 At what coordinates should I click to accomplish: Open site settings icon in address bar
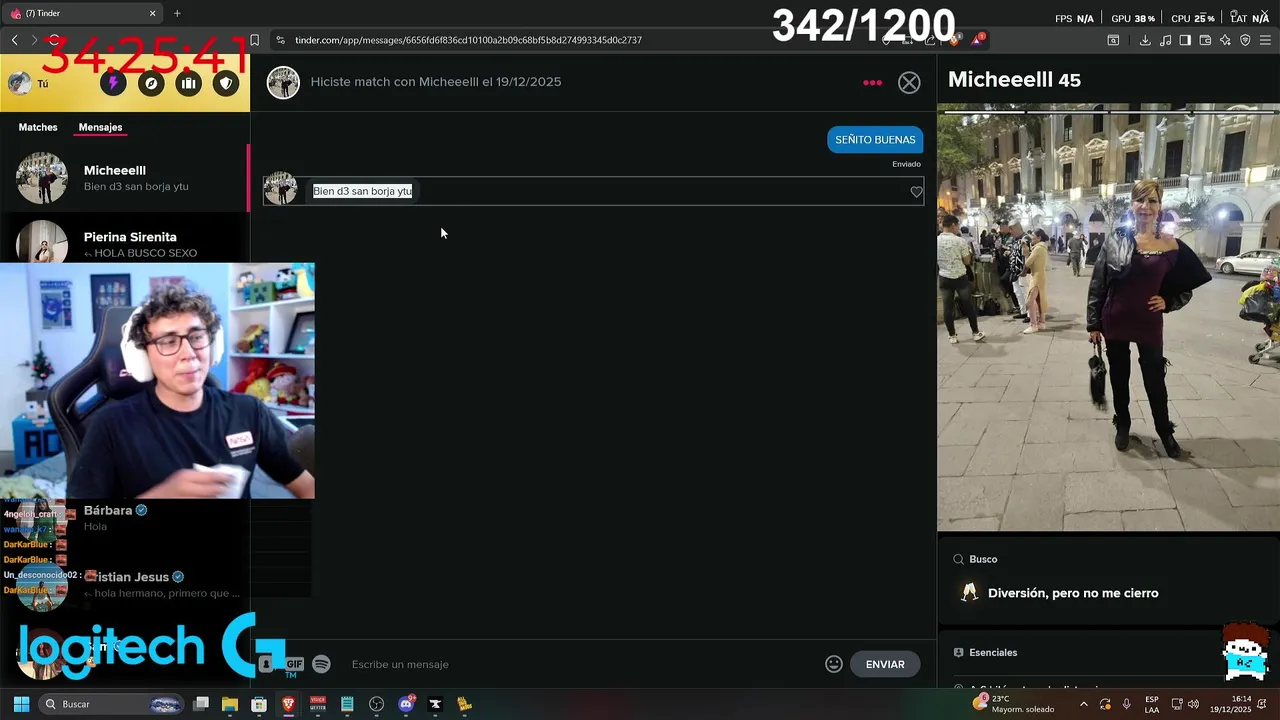pyautogui.click(x=280, y=40)
